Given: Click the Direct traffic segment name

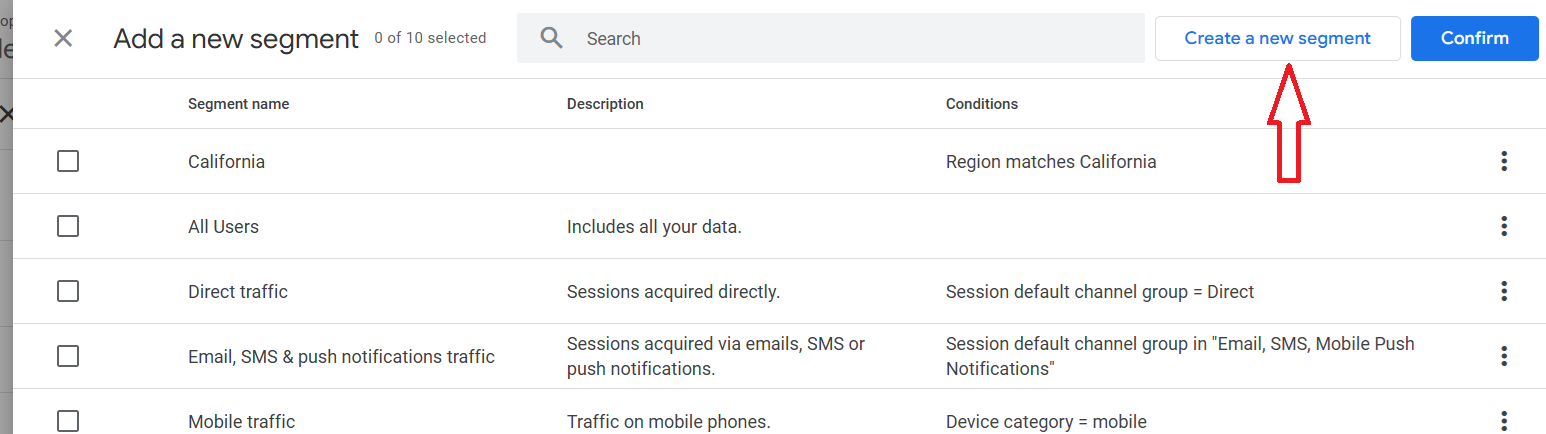Looking at the screenshot, I should point(237,291).
